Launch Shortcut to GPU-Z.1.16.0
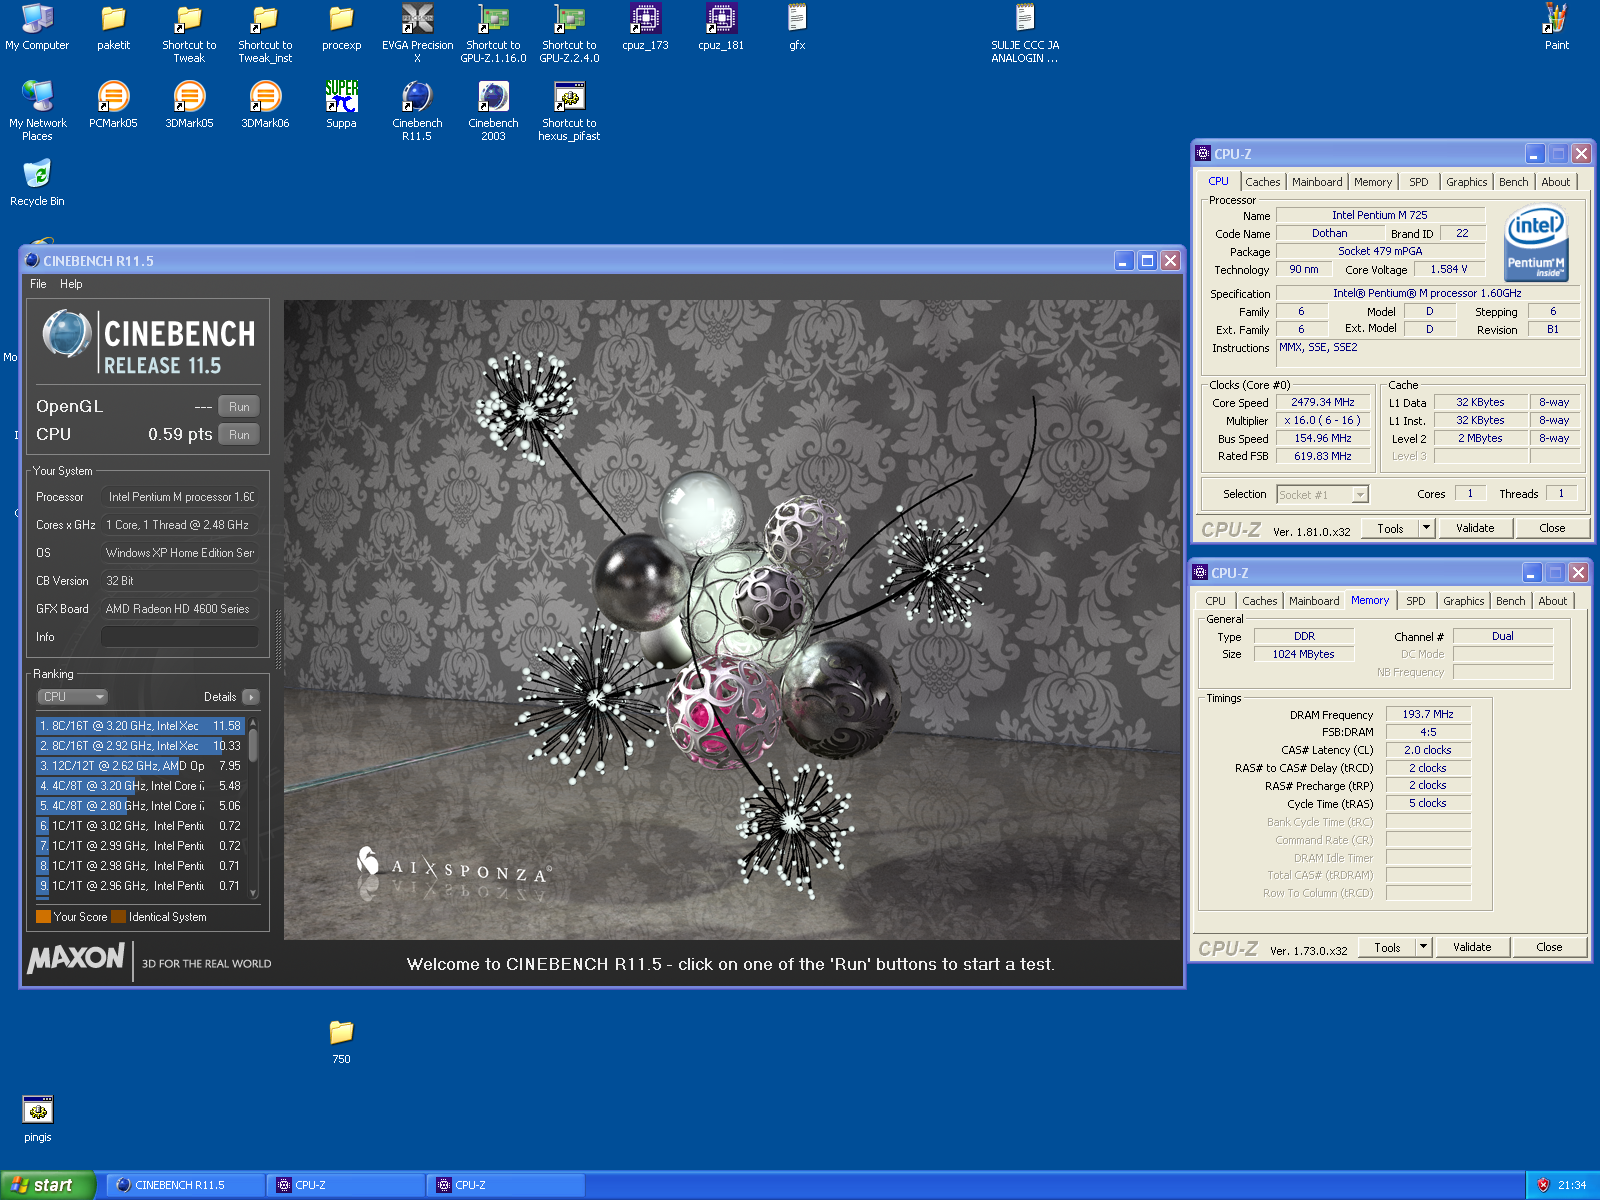 coord(493,33)
